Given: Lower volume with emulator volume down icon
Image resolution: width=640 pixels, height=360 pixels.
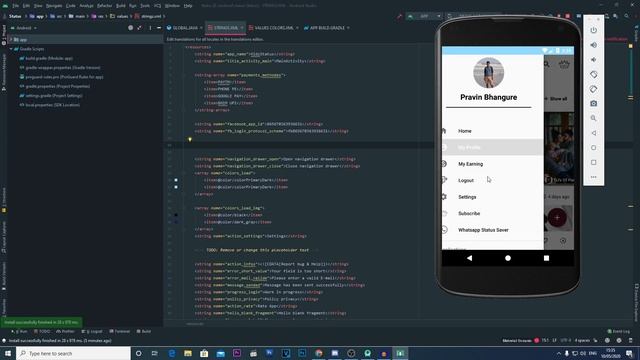Looking at the screenshot, I should (593, 60).
